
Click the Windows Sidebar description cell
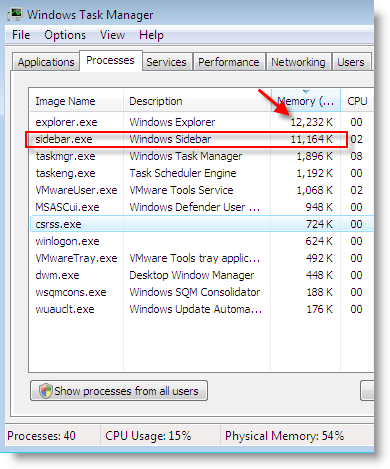(170, 139)
